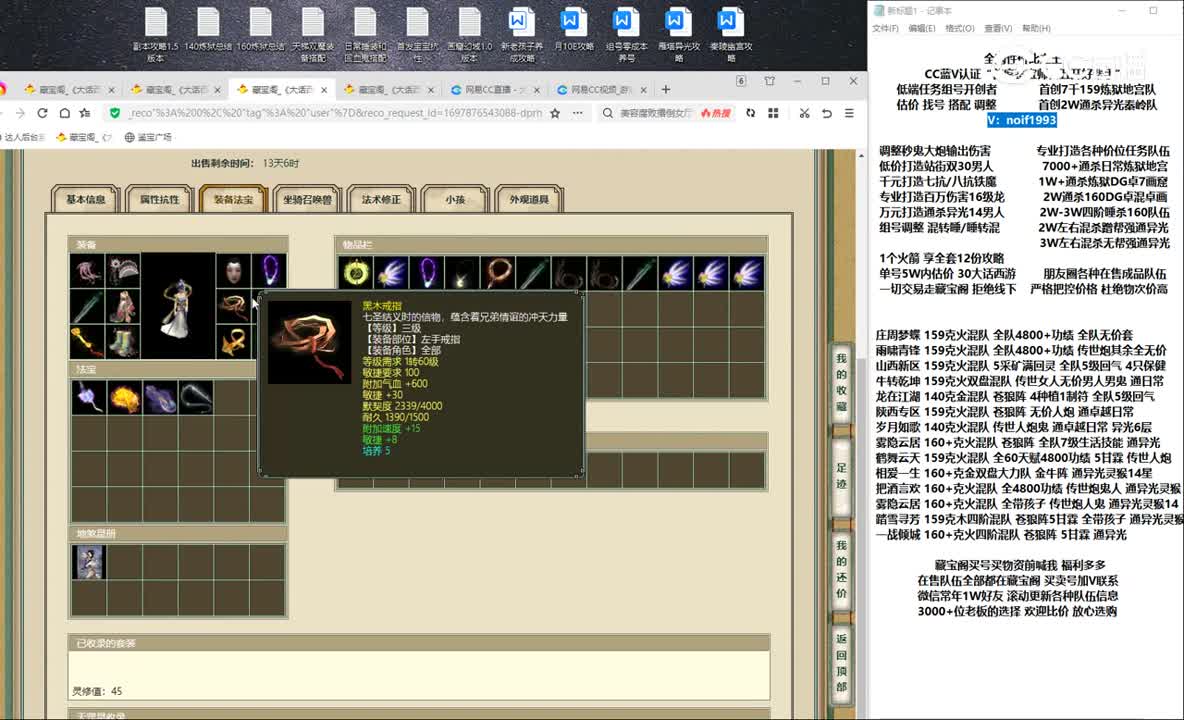Click the pink robe clothing equipment slot
The image size is (1184, 720).
(122, 306)
